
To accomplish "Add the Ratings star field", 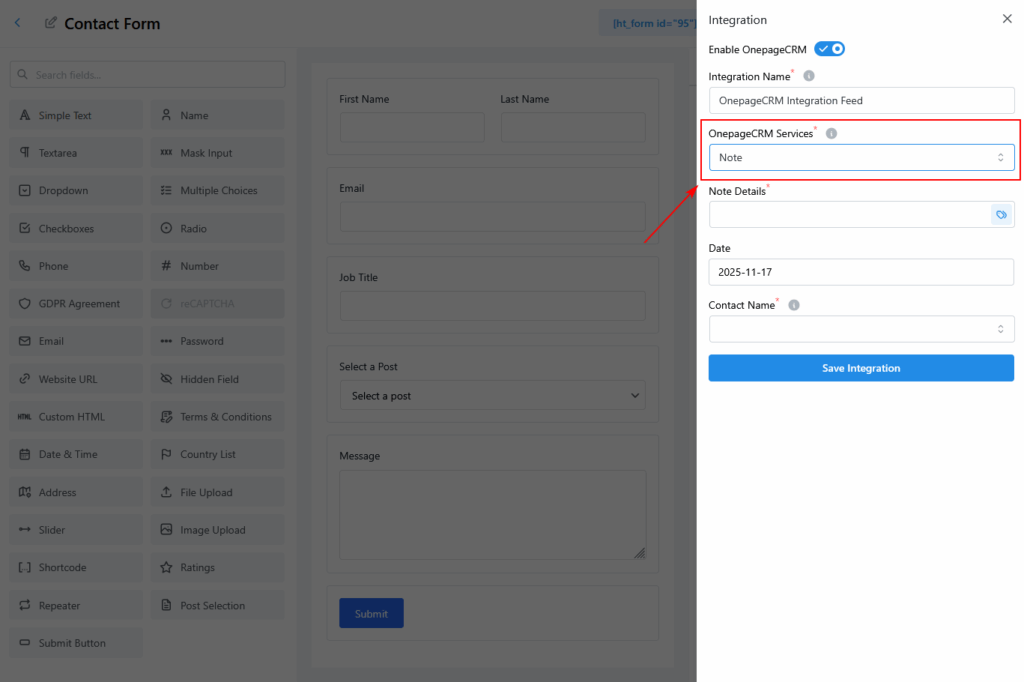I will pyautogui.click(x=217, y=568).
